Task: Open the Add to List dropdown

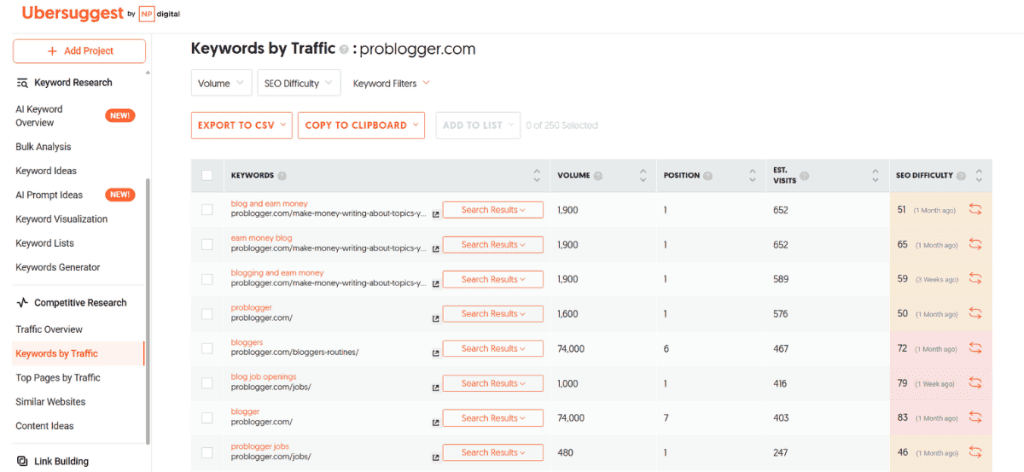Action: (479, 125)
